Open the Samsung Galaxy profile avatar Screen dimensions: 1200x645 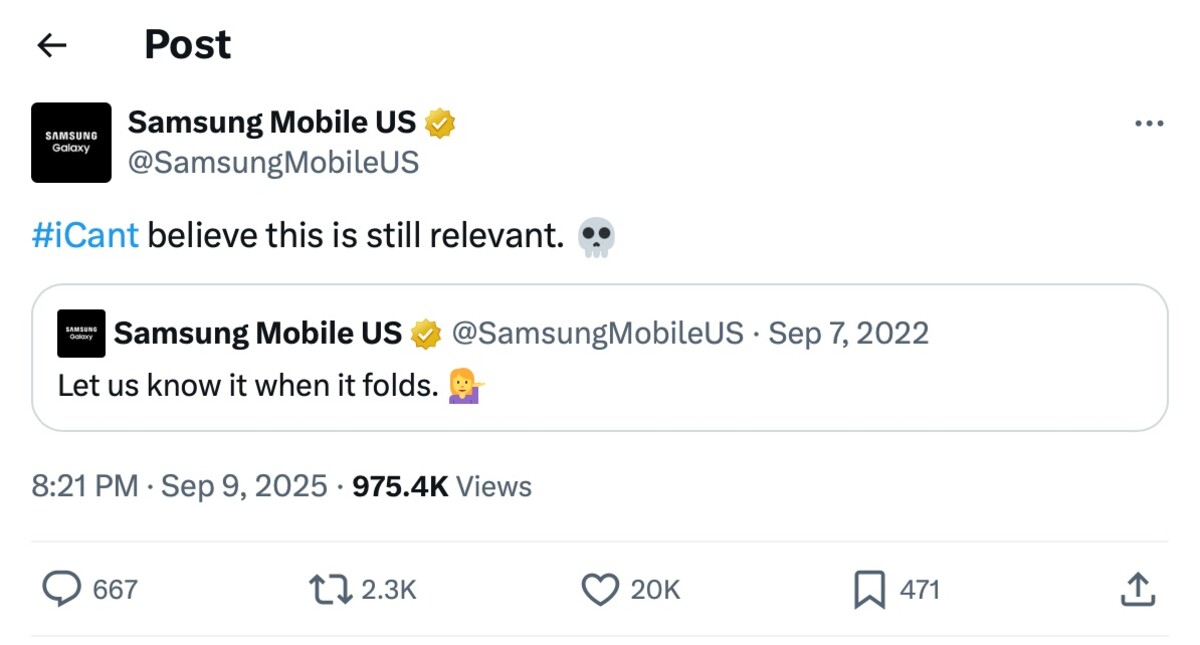click(x=71, y=142)
